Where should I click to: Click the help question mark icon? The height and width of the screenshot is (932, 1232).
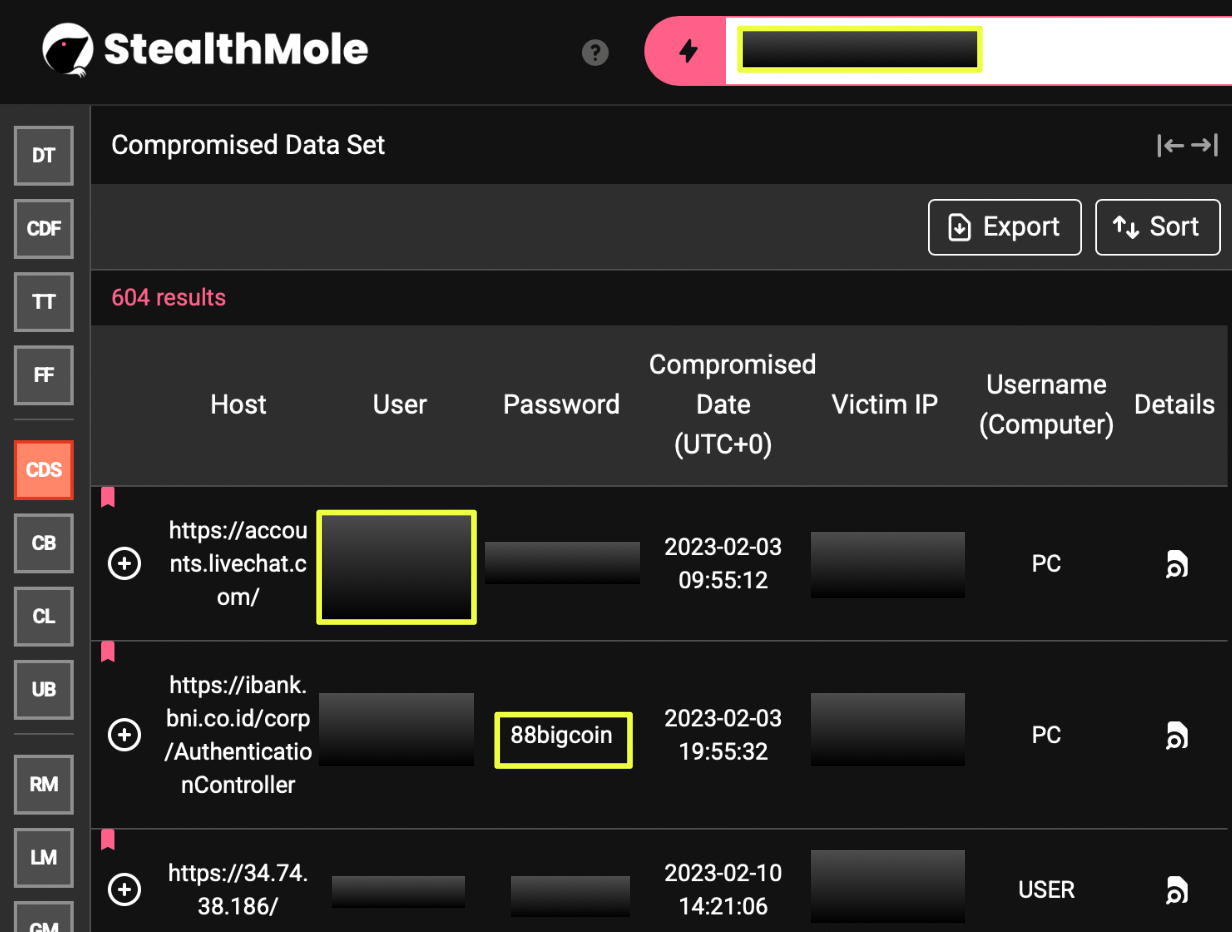tap(595, 52)
